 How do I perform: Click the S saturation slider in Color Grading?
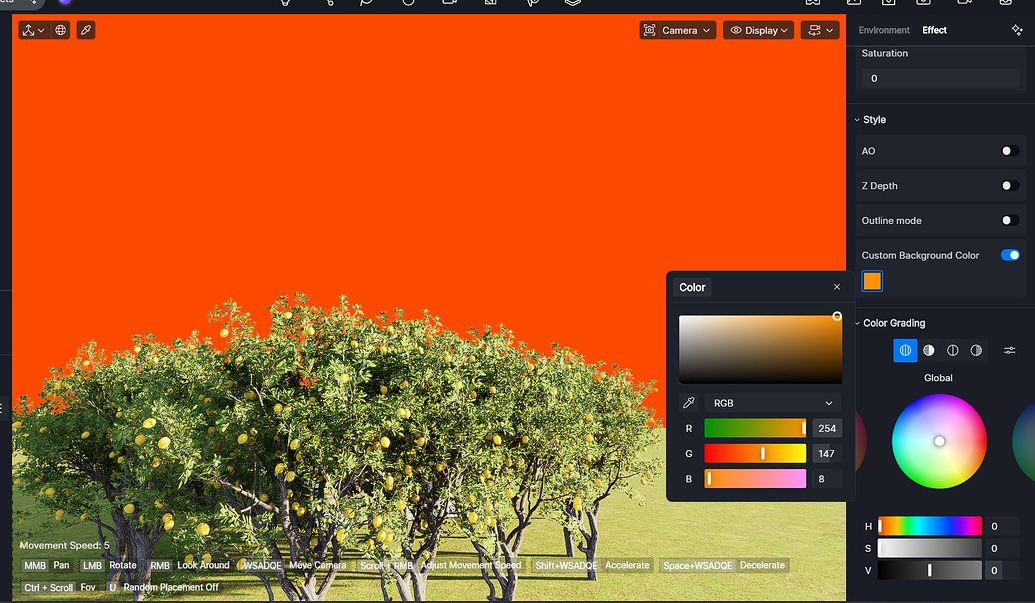click(x=929, y=548)
